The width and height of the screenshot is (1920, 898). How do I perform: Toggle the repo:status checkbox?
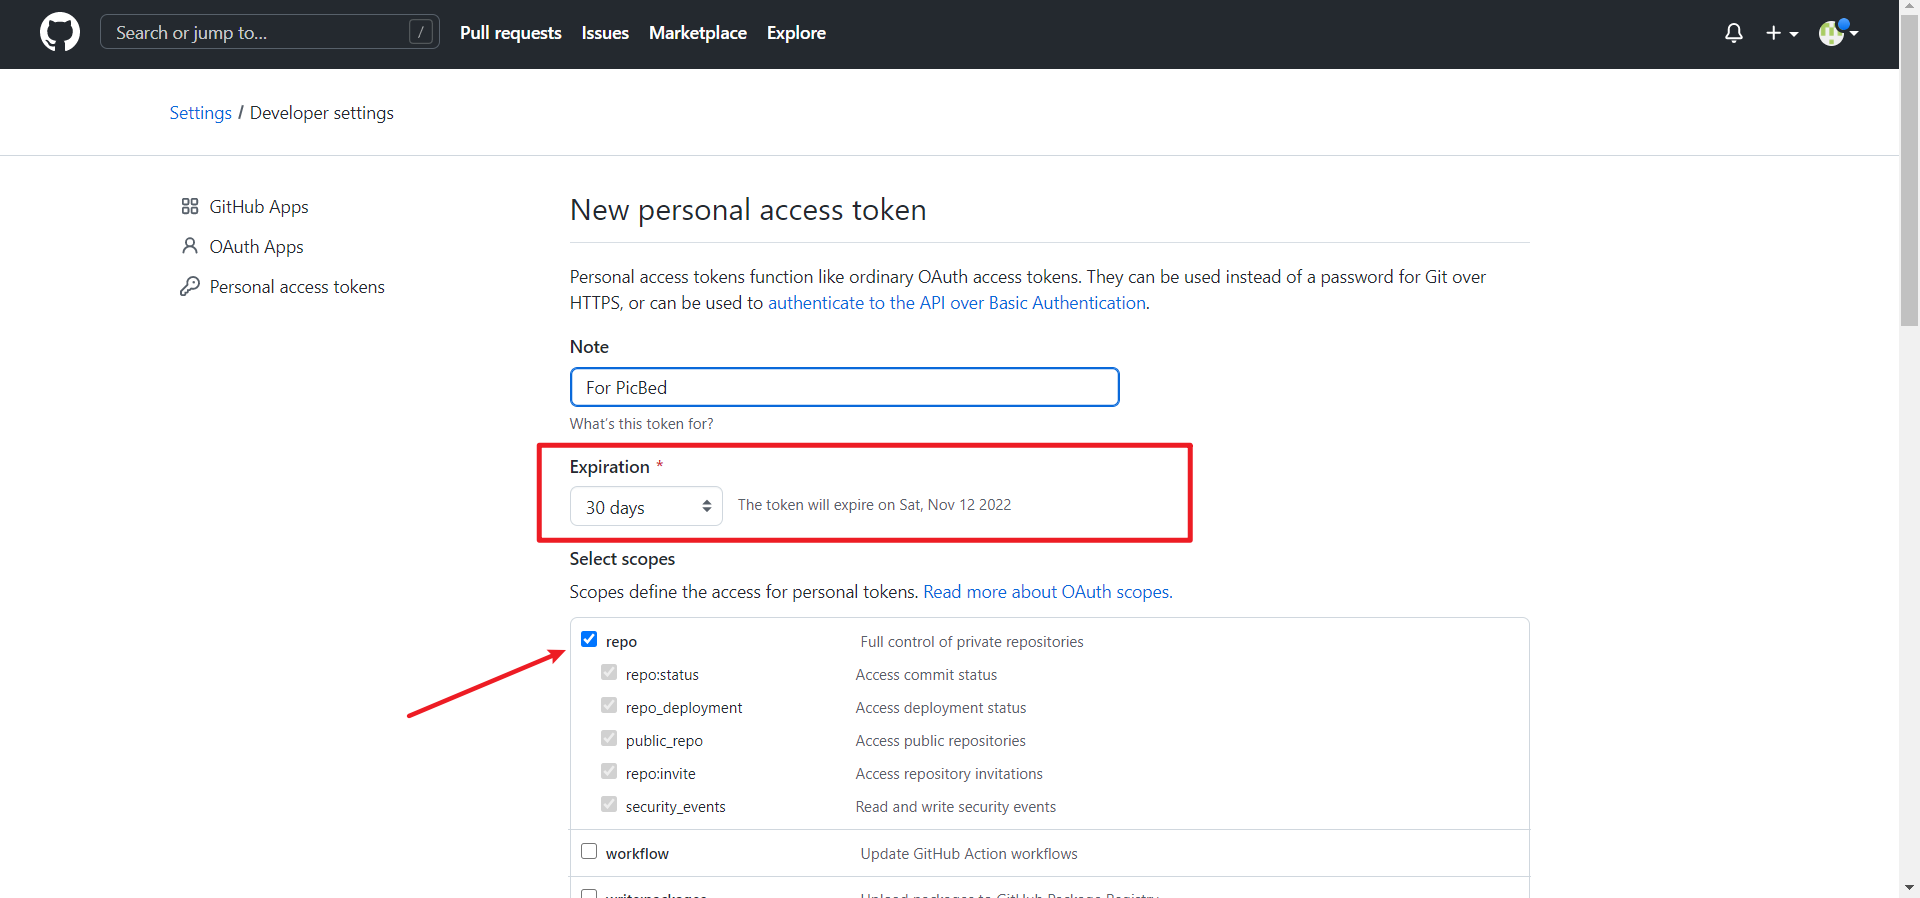[x=609, y=672]
